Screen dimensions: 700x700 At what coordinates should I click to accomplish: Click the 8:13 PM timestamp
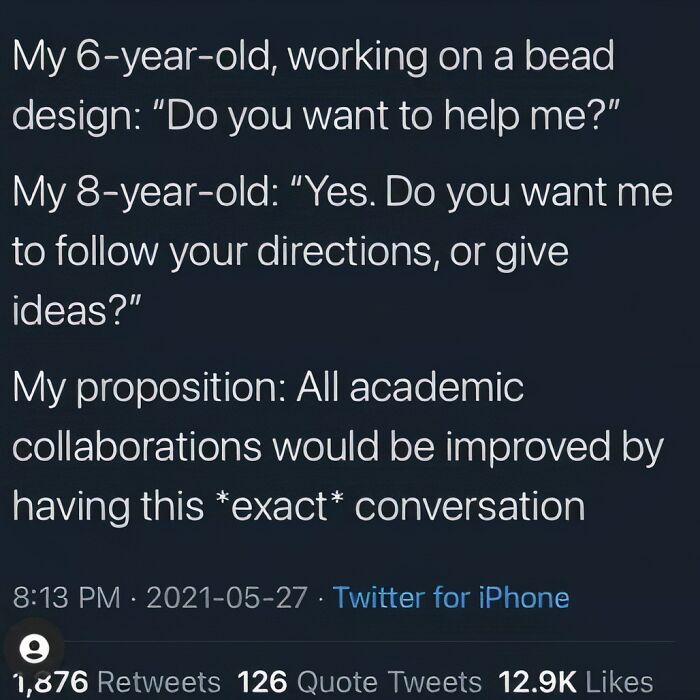(67, 597)
